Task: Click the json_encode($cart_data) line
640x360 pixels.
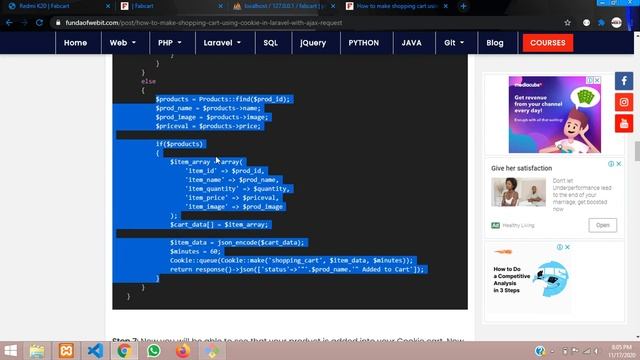Action: click(x=237, y=242)
